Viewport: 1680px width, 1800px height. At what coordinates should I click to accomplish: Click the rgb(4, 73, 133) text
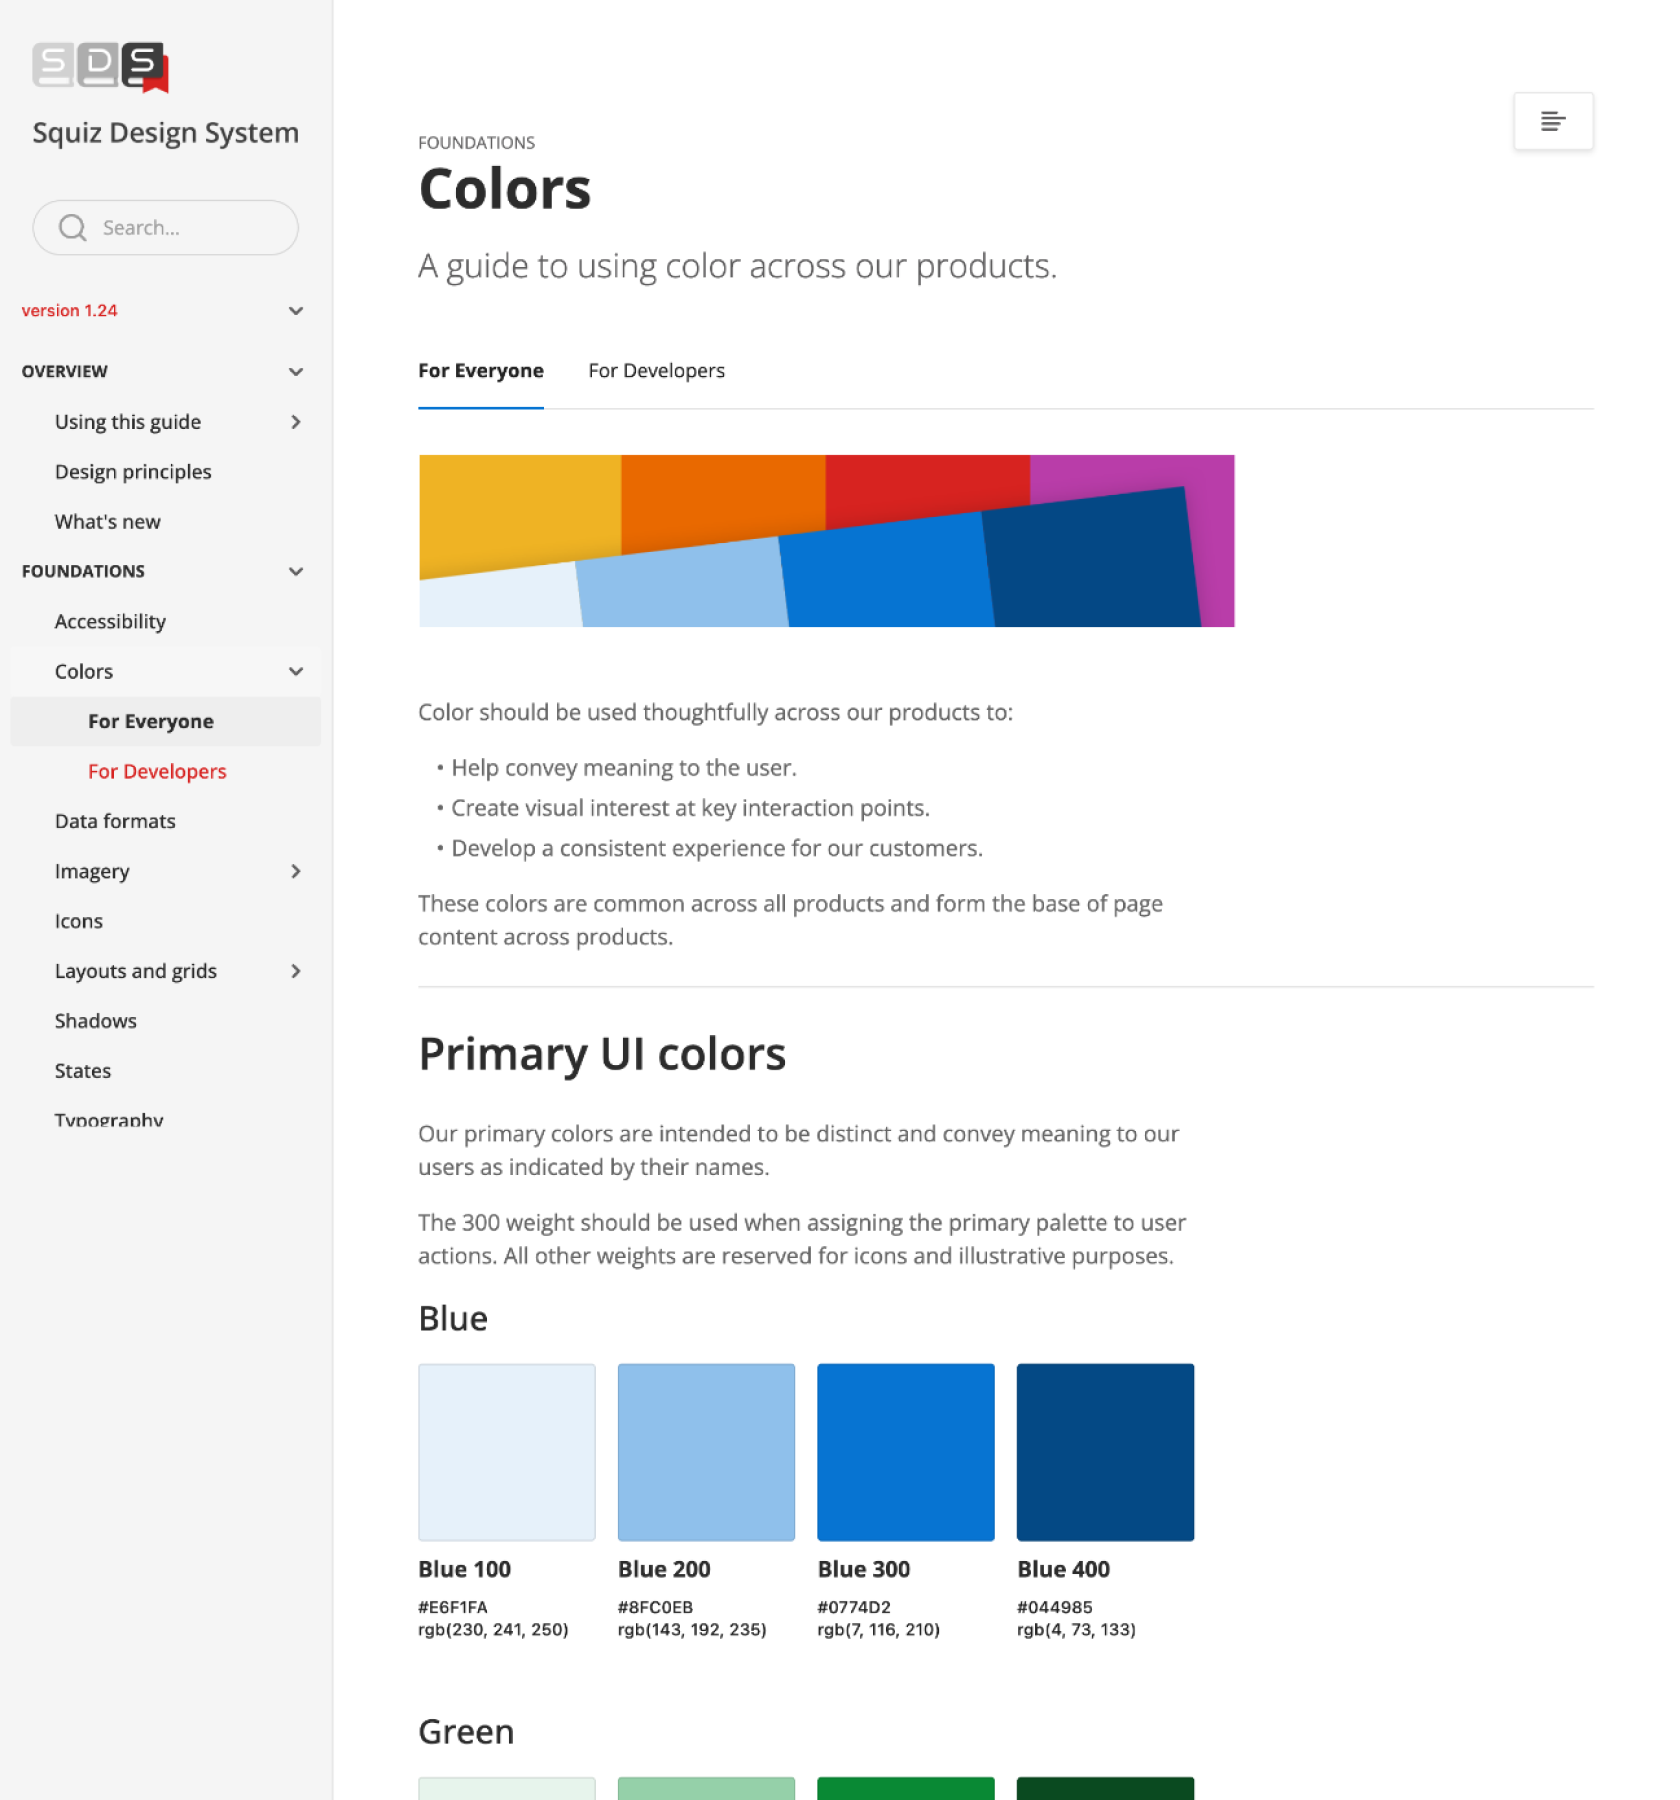(1076, 1630)
